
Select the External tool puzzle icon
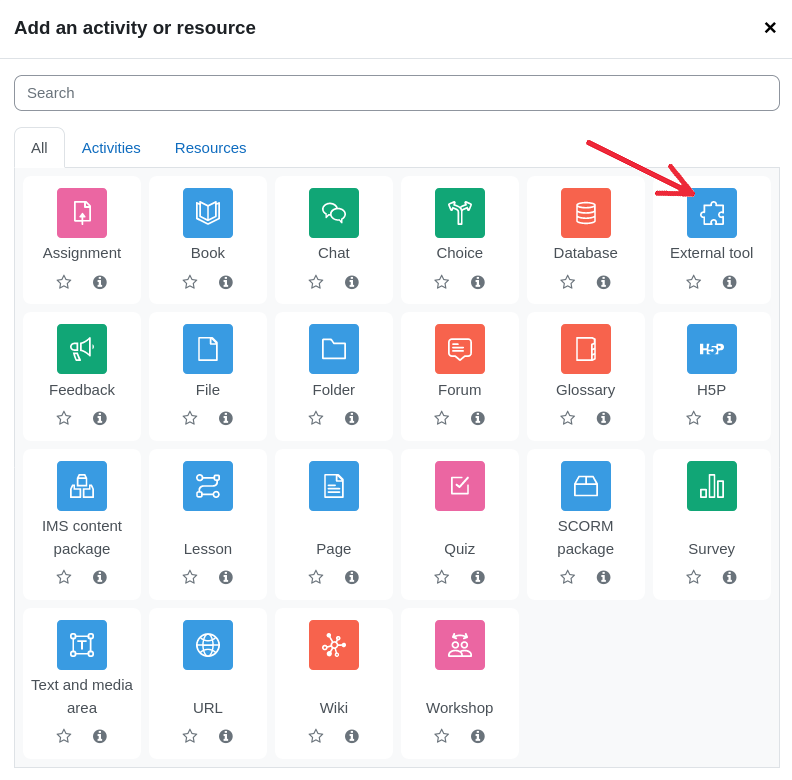tap(712, 213)
